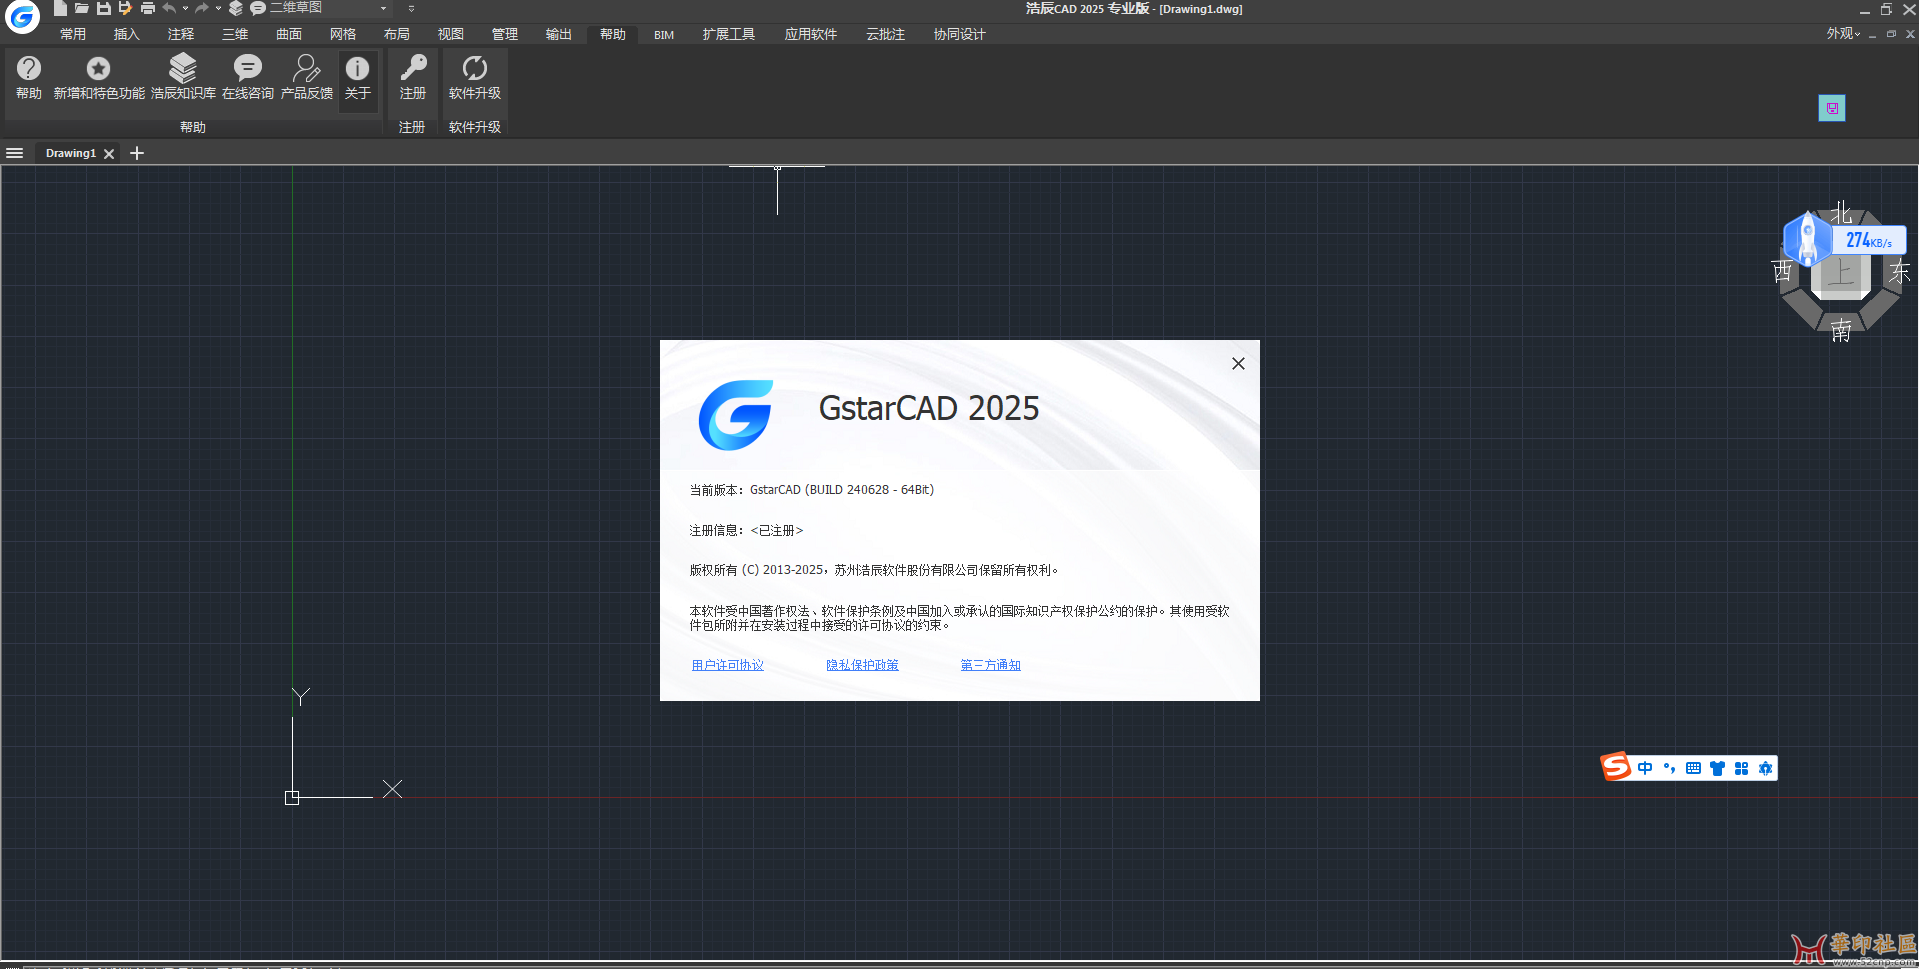Image resolution: width=1919 pixels, height=969 pixels.
Task: Start 在线咨询 online consultation
Action: click(248, 78)
